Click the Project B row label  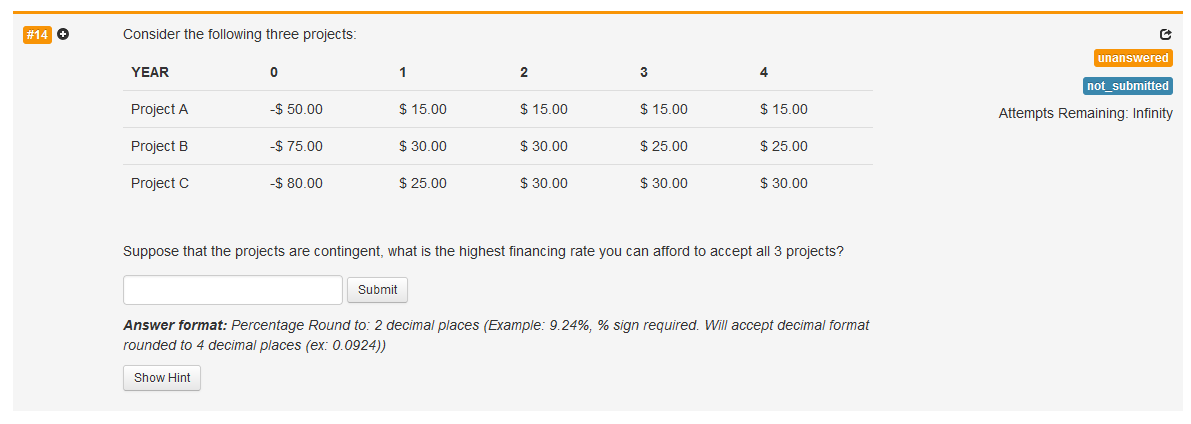pos(159,146)
